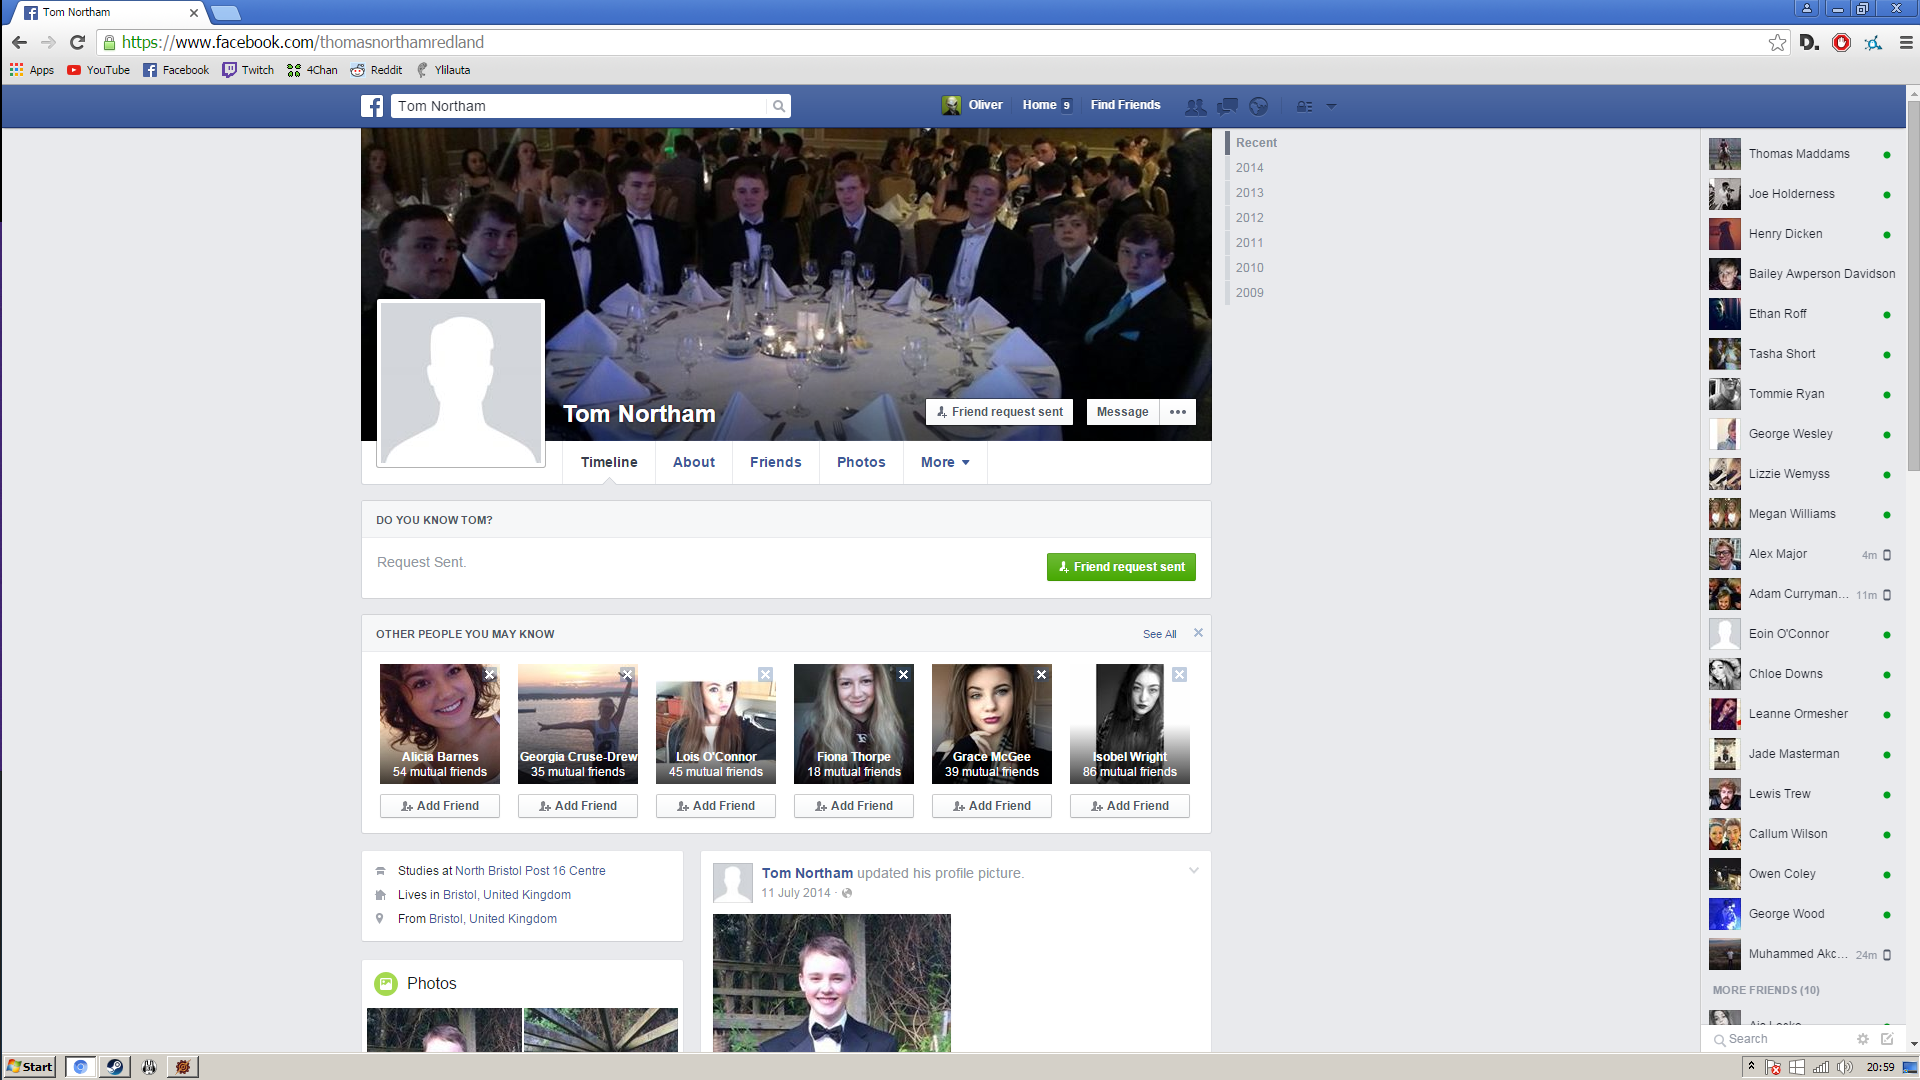This screenshot has width=1920, height=1080.
Task: Open the 4Chan bookmark
Action: click(312, 70)
